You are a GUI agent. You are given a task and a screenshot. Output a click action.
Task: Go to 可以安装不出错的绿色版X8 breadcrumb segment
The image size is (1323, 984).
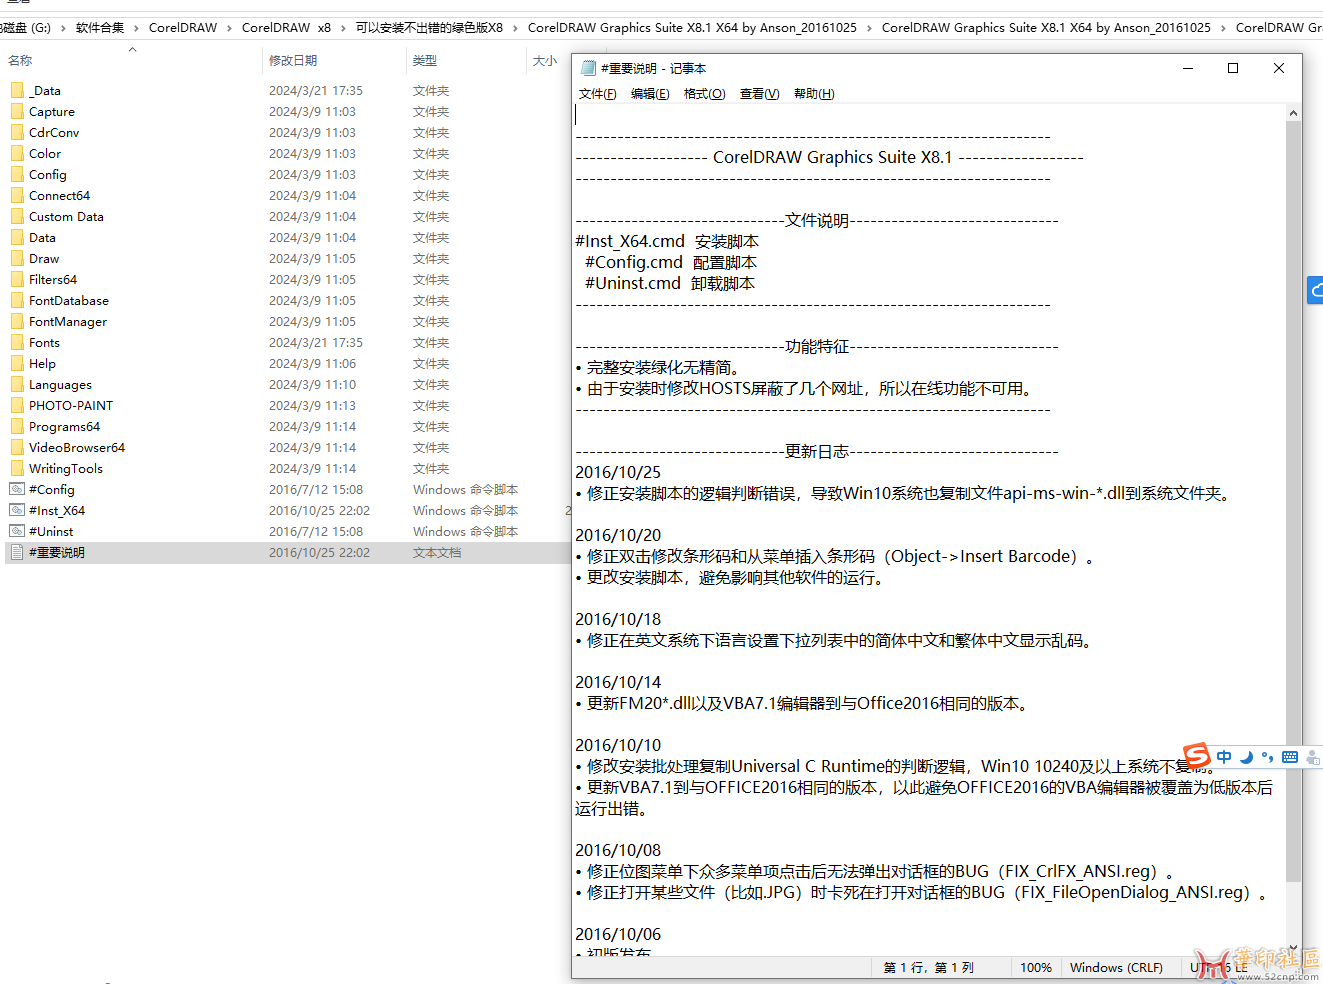tap(429, 28)
